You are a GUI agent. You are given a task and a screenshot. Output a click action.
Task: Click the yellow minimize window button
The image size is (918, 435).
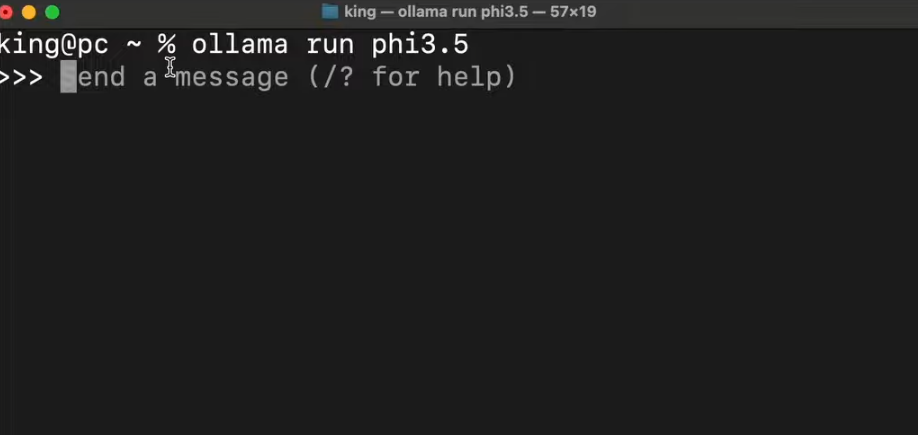point(28,12)
